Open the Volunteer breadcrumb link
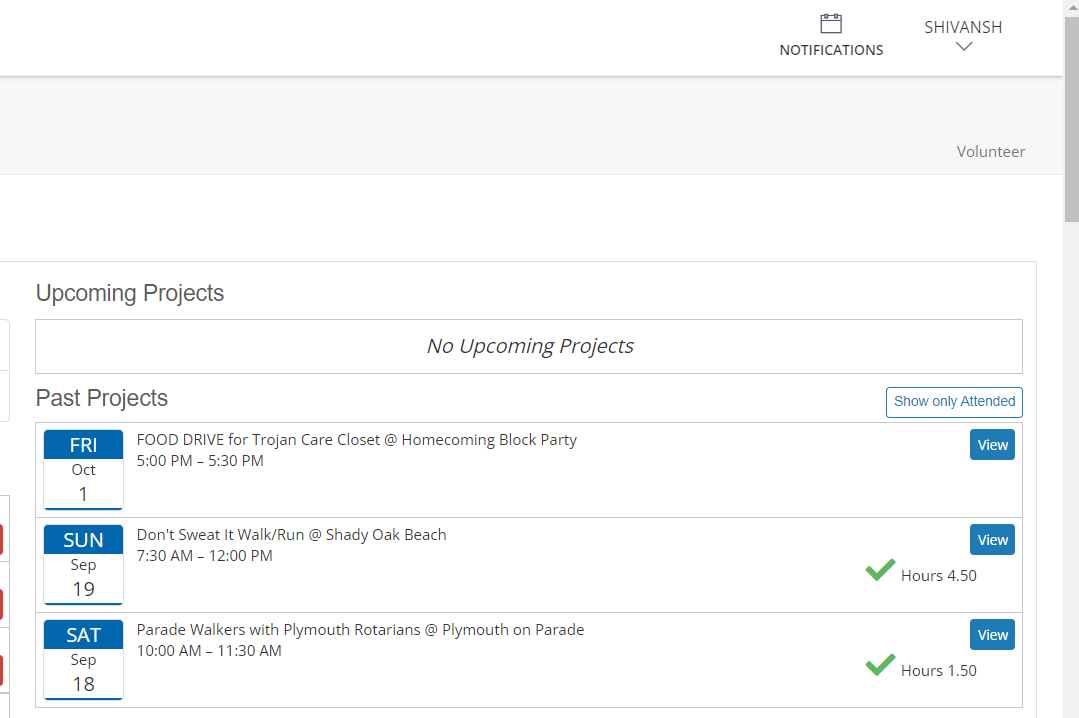This screenshot has height=718, width=1079. pyautogui.click(x=990, y=152)
